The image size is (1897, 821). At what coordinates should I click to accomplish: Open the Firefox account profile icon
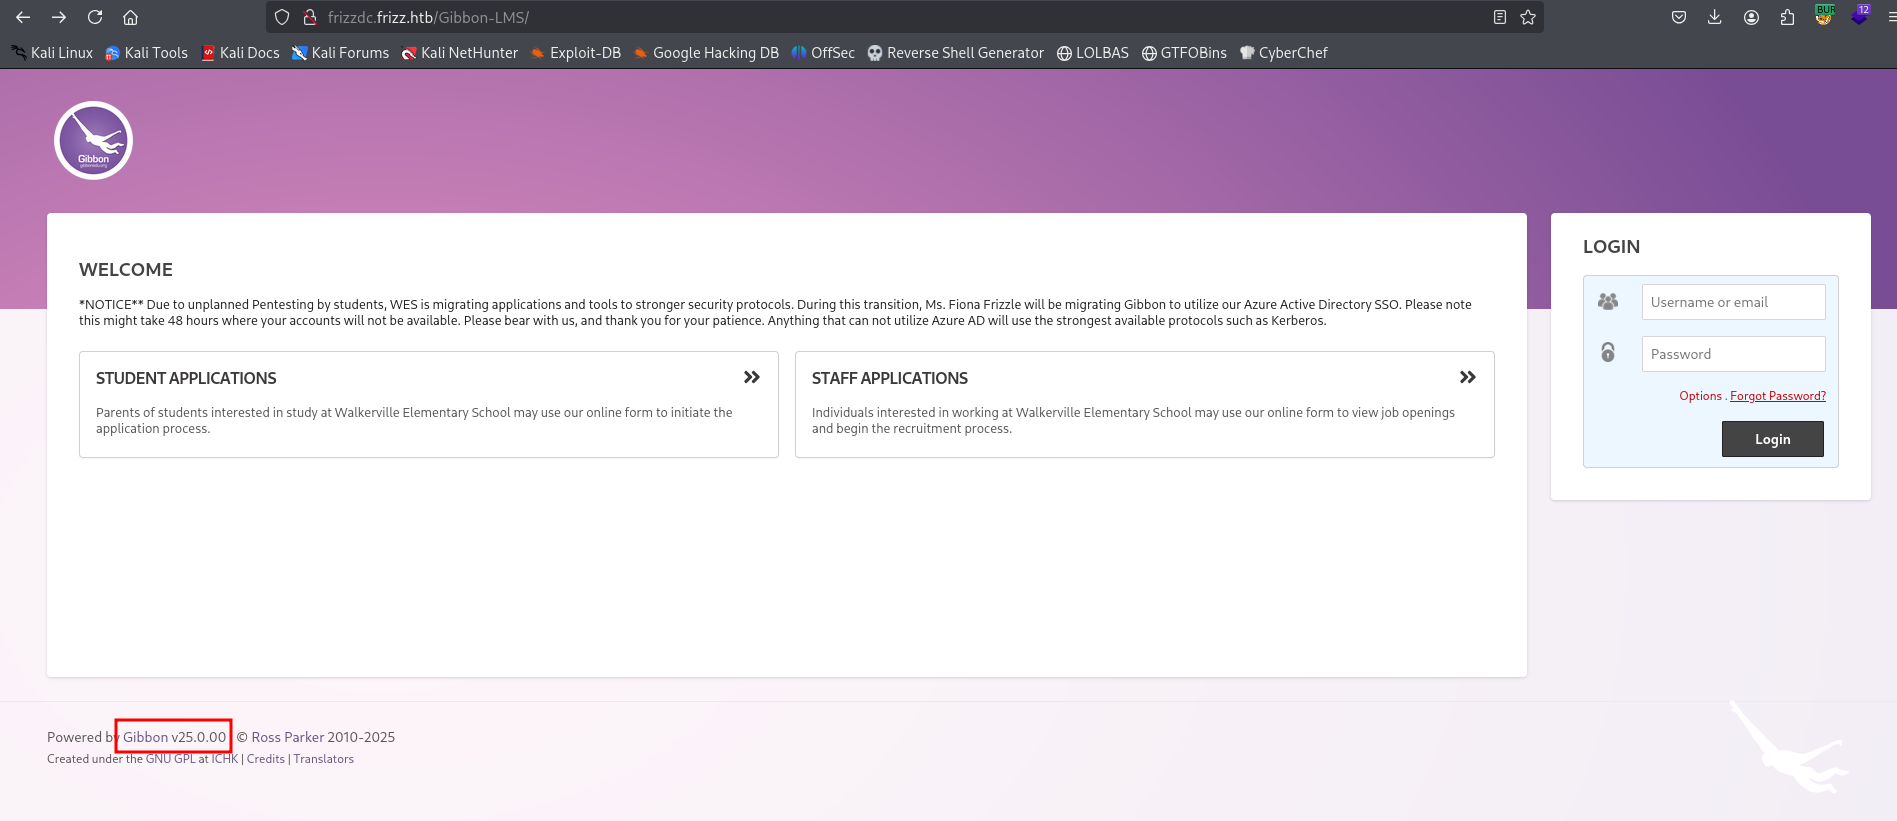[1751, 17]
